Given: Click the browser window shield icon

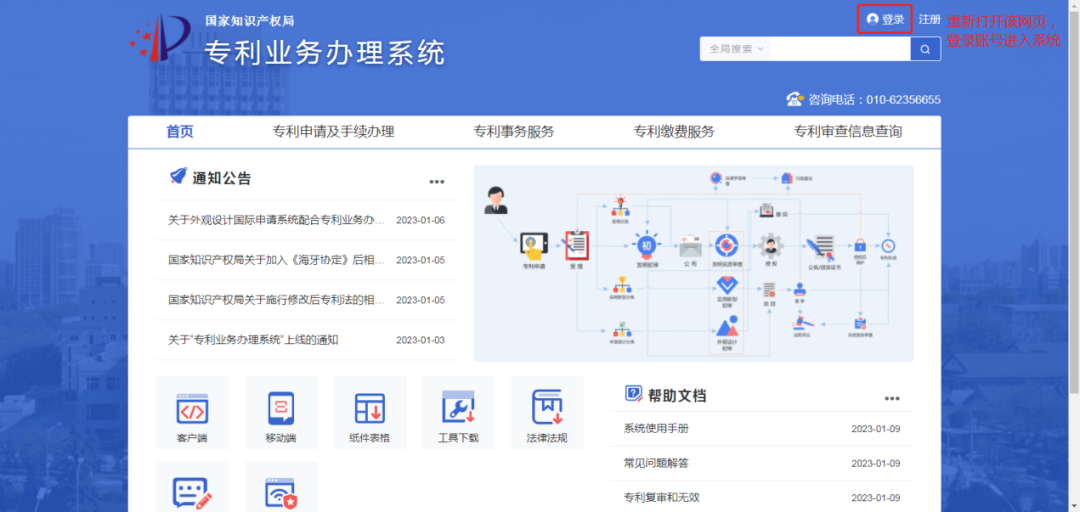Looking at the screenshot, I should pyautogui.click(x=281, y=494).
